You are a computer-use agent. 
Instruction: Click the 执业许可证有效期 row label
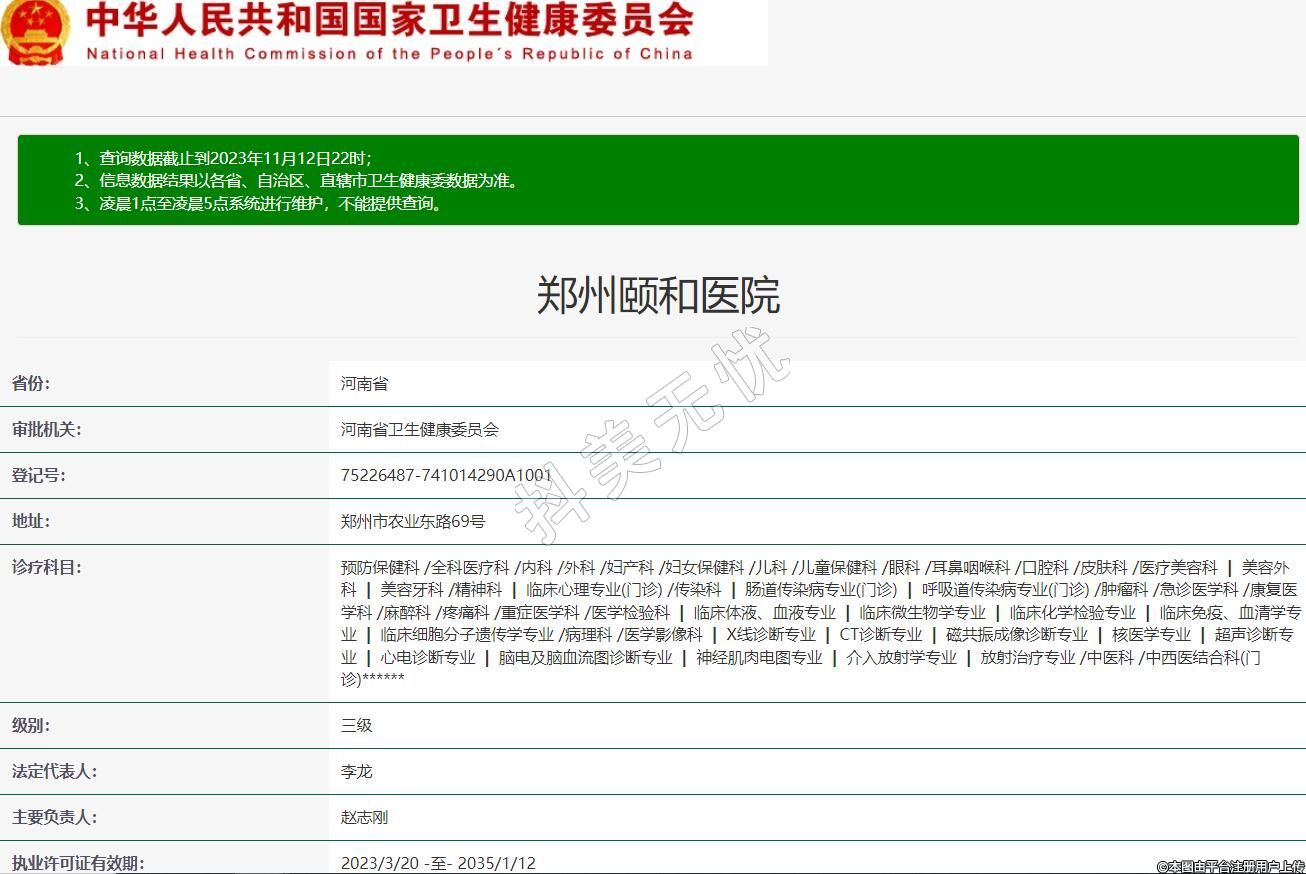coord(78,863)
